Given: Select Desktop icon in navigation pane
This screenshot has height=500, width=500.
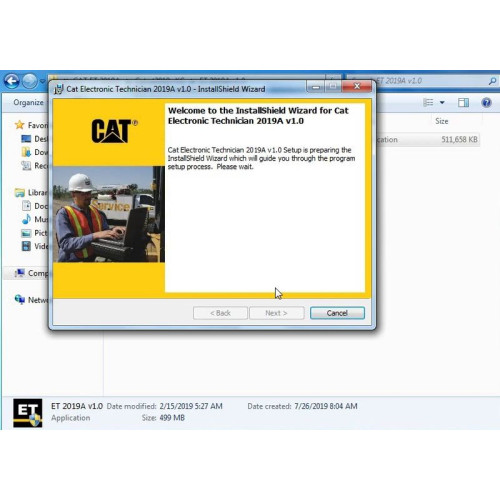Looking at the screenshot, I should [26, 139].
